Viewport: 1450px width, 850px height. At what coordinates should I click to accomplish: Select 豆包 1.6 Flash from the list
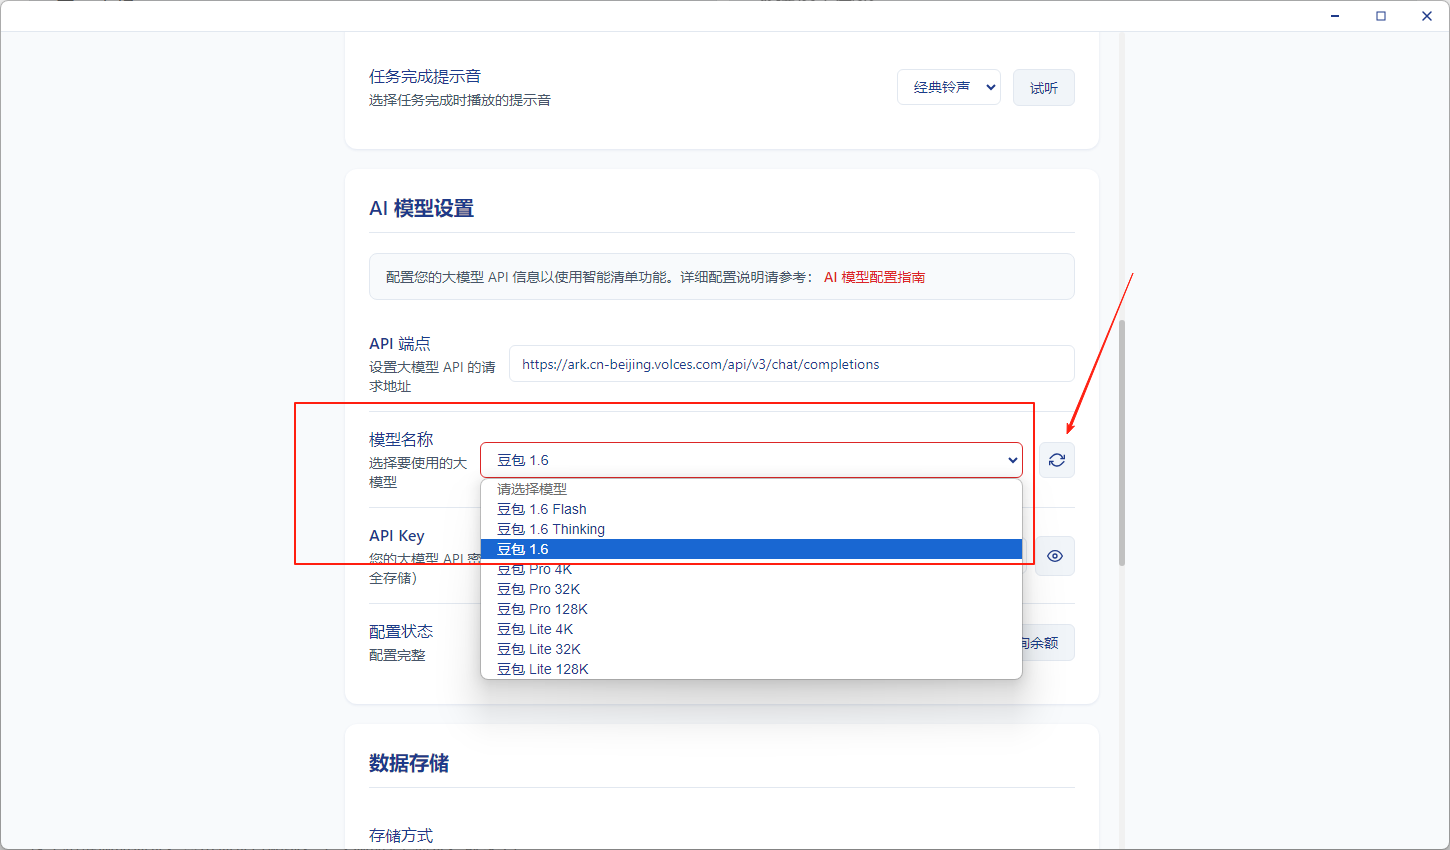[x=752, y=509]
